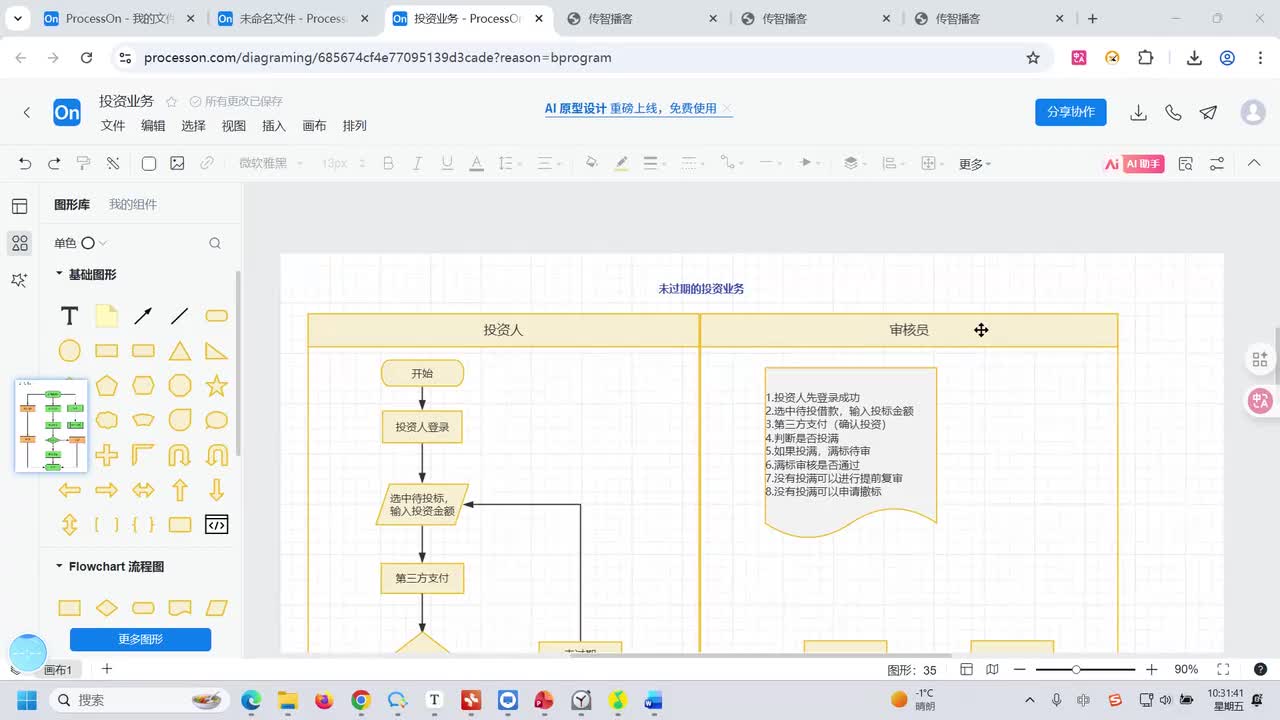Open the 单色 color style dropdown
This screenshot has height=720, width=1280.
click(x=80, y=243)
